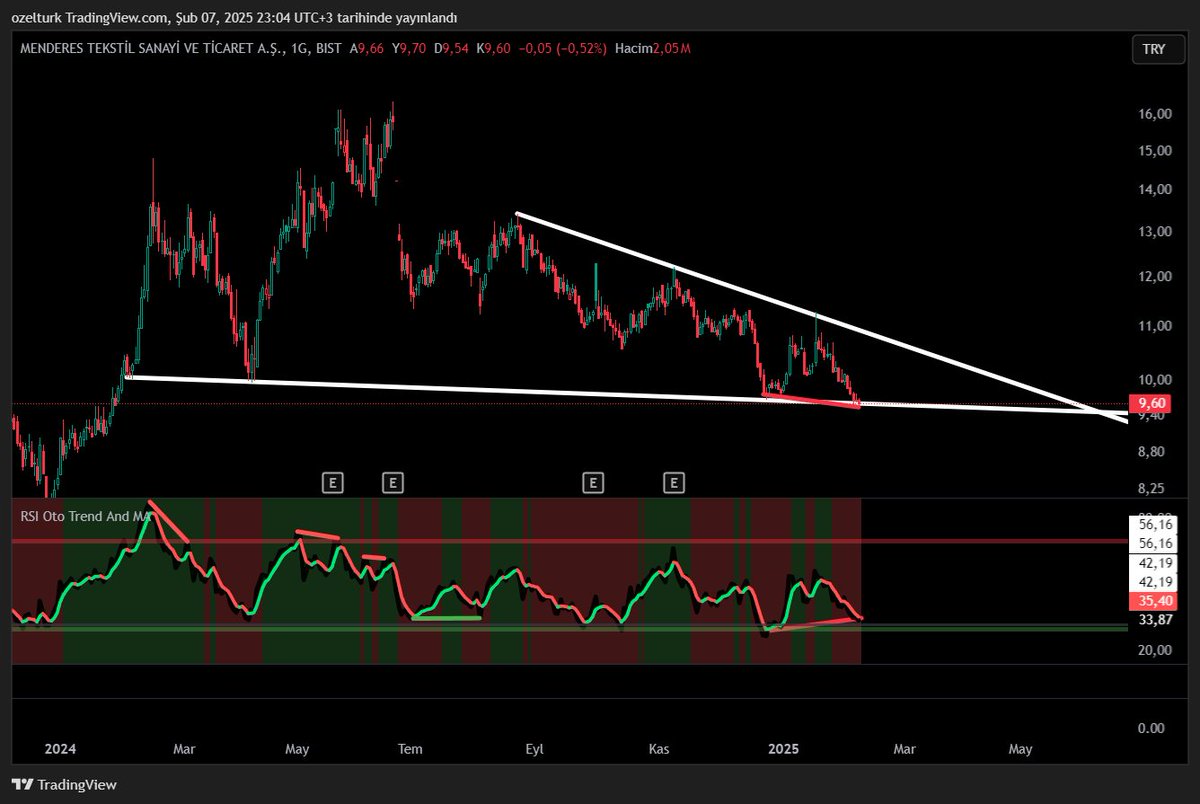Open the E earnings marker nearest Kas
This screenshot has height=804, width=1200.
tap(675, 484)
